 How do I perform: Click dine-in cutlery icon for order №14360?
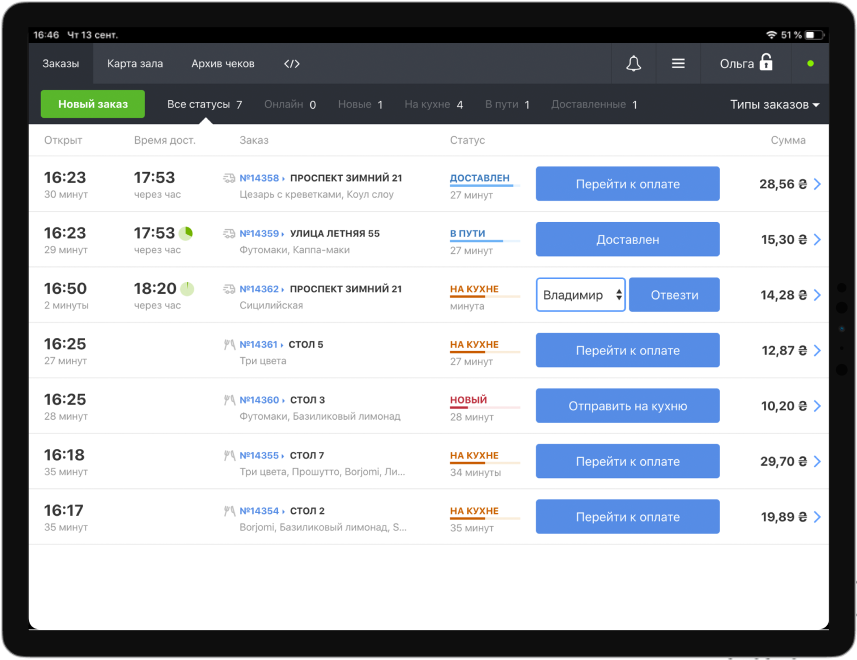click(x=230, y=400)
